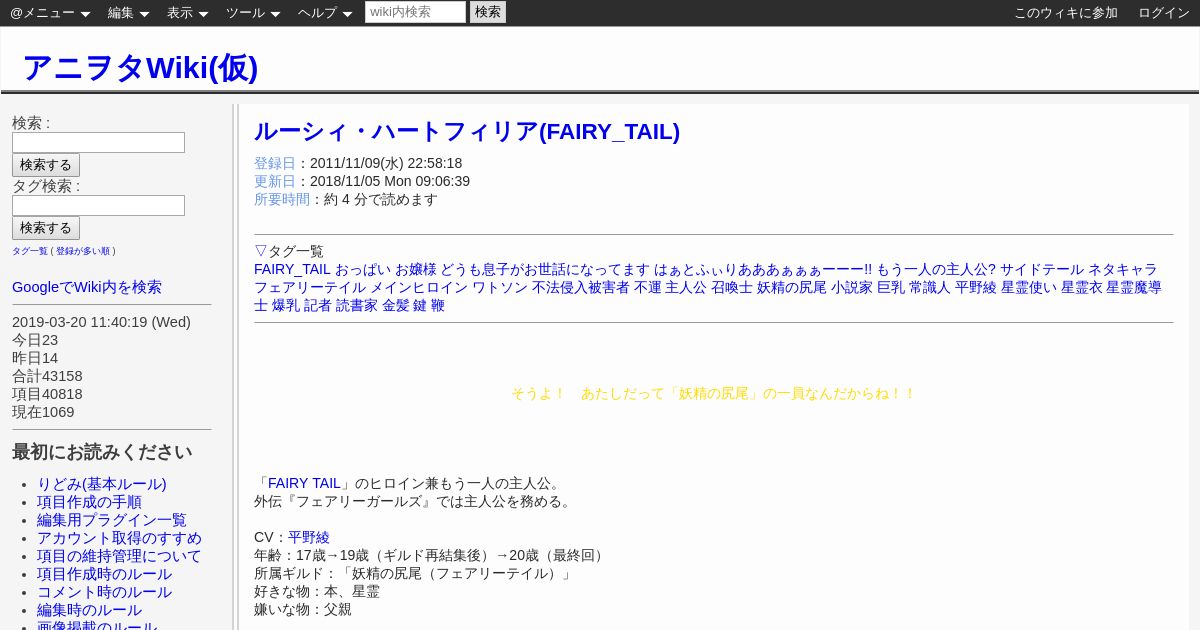Open the 編集 dropdown menu

coord(128,13)
